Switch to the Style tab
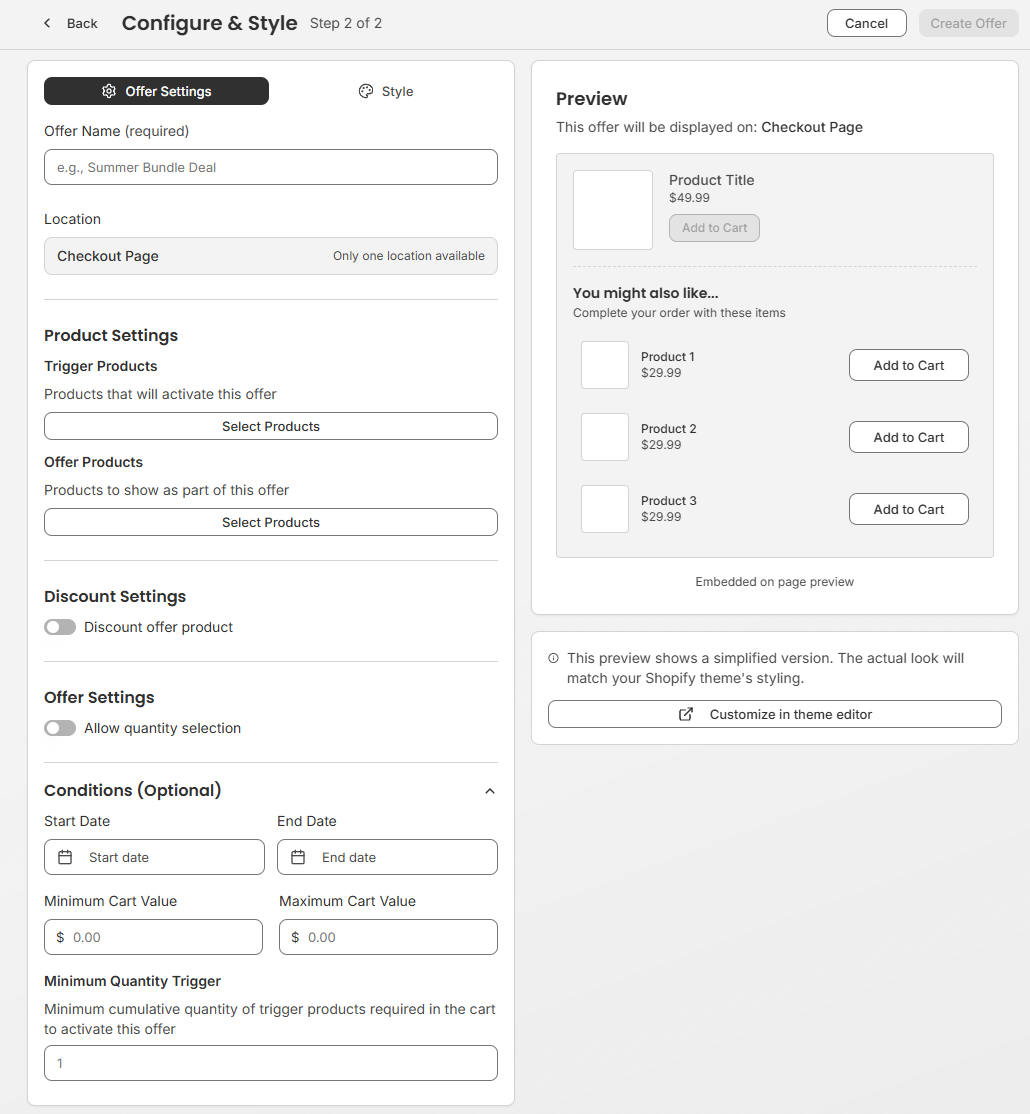1030x1114 pixels. click(x=386, y=91)
